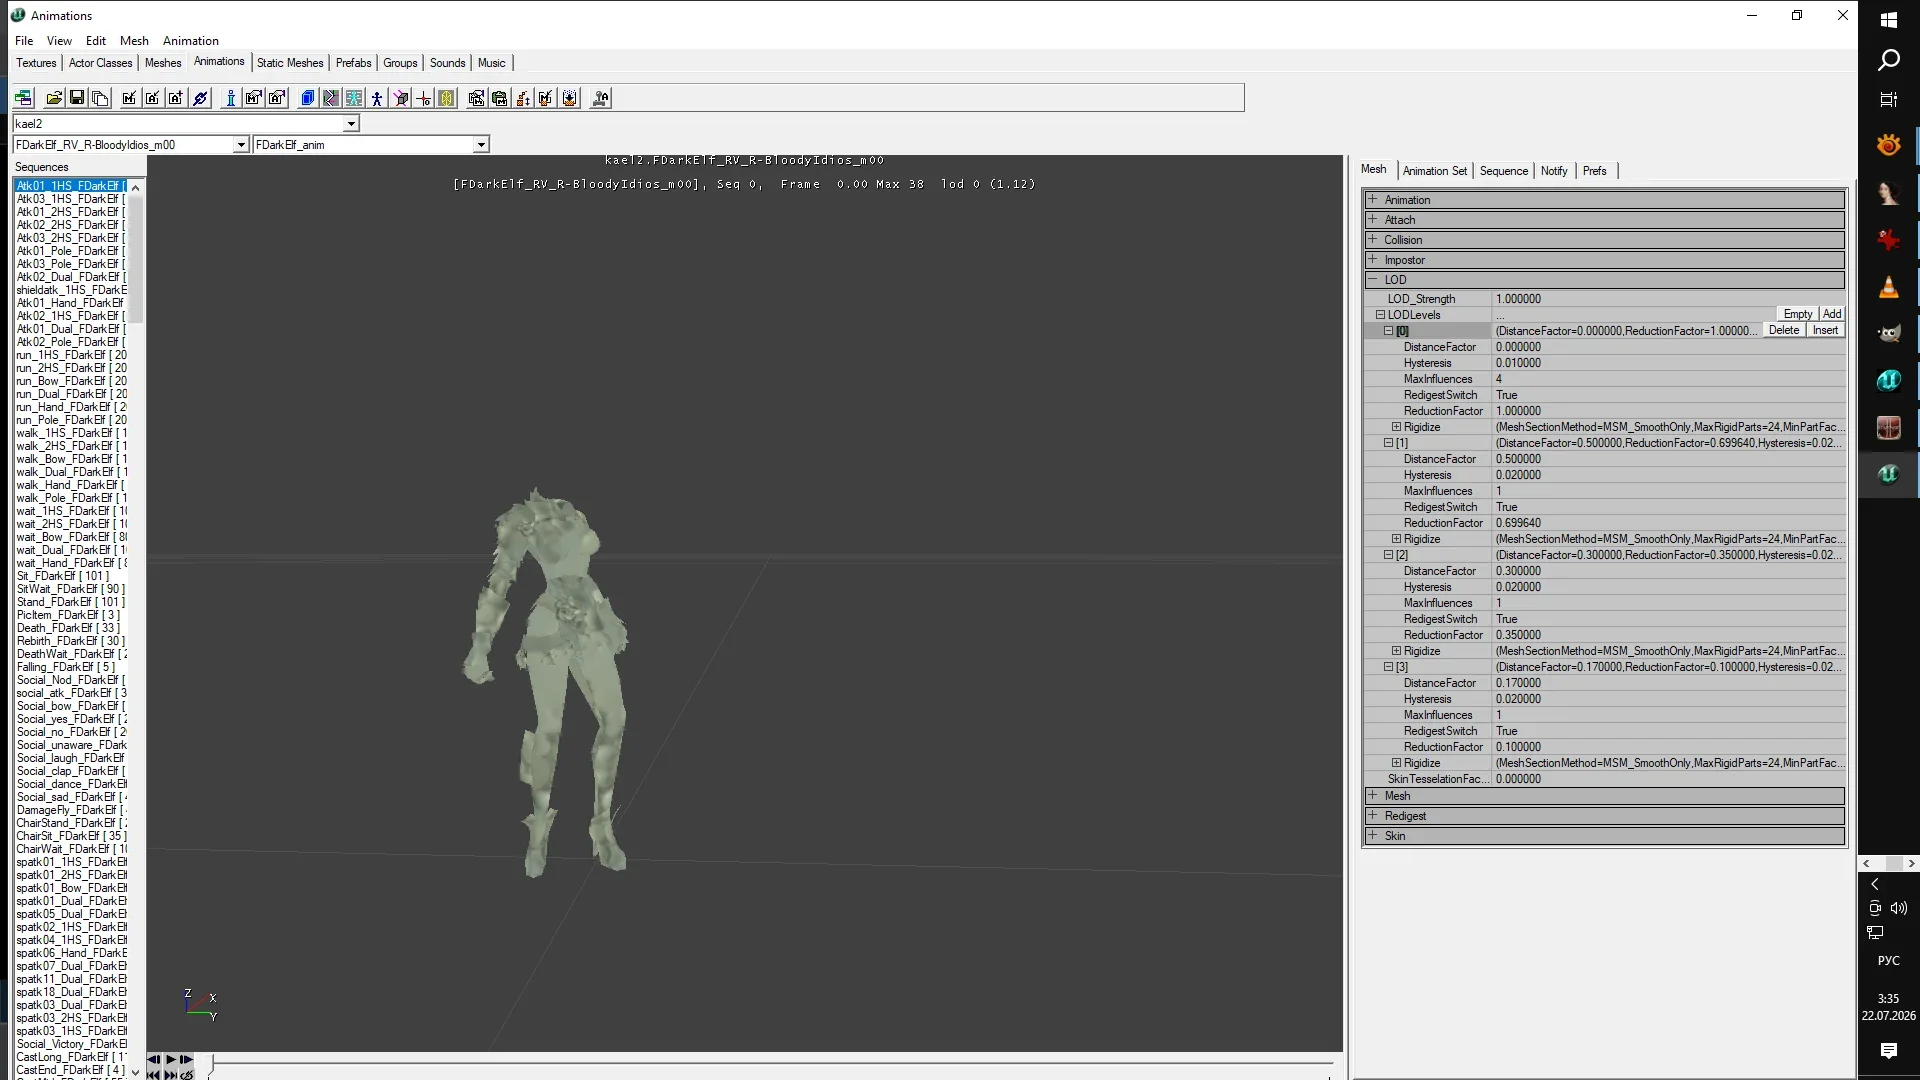
Task: Click the yellow cage collision icon
Action: [447, 98]
